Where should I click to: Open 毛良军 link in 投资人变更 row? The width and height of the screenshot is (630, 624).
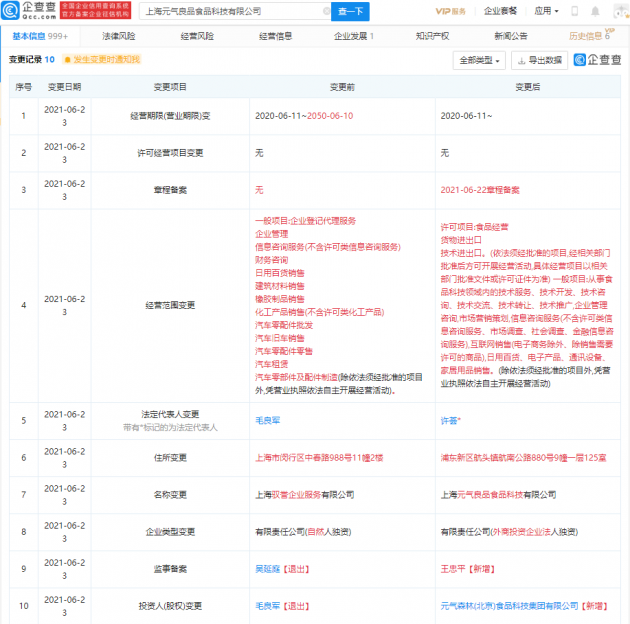[268, 606]
